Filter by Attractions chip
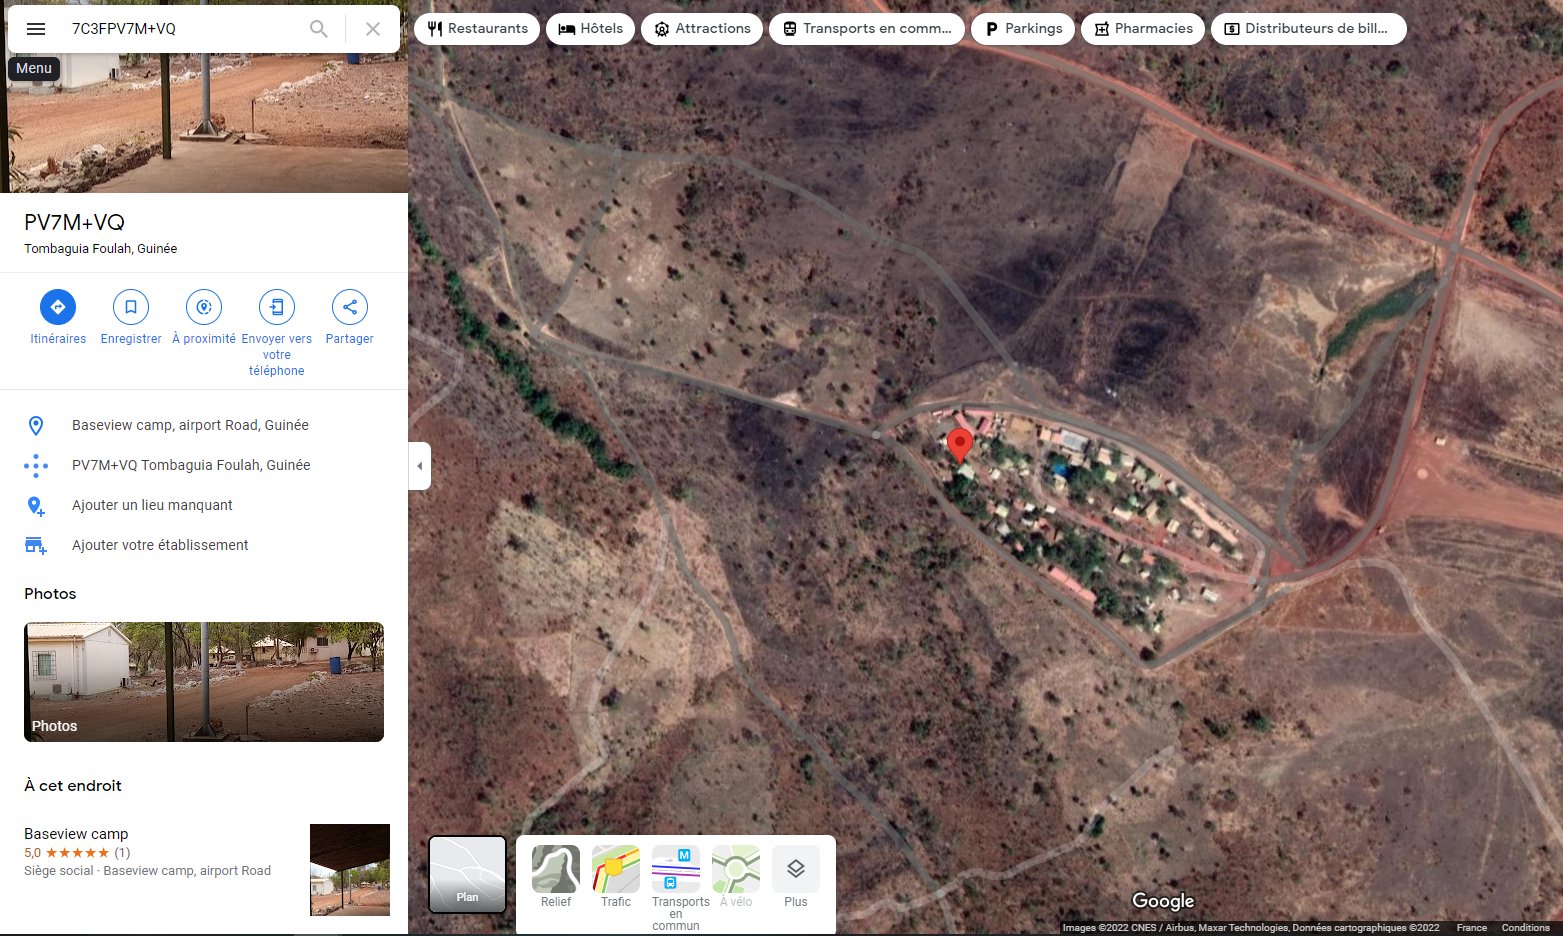This screenshot has width=1563, height=936. click(702, 29)
